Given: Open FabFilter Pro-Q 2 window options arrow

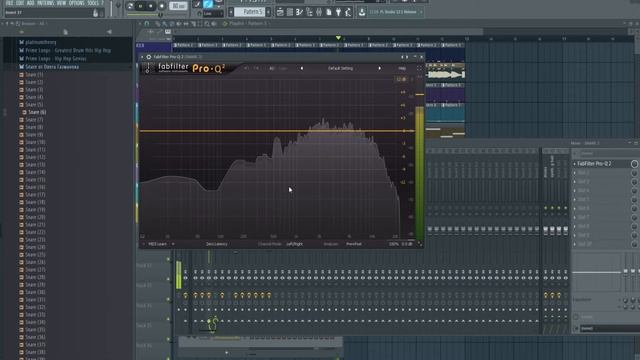Looking at the screenshot, I should (x=142, y=57).
